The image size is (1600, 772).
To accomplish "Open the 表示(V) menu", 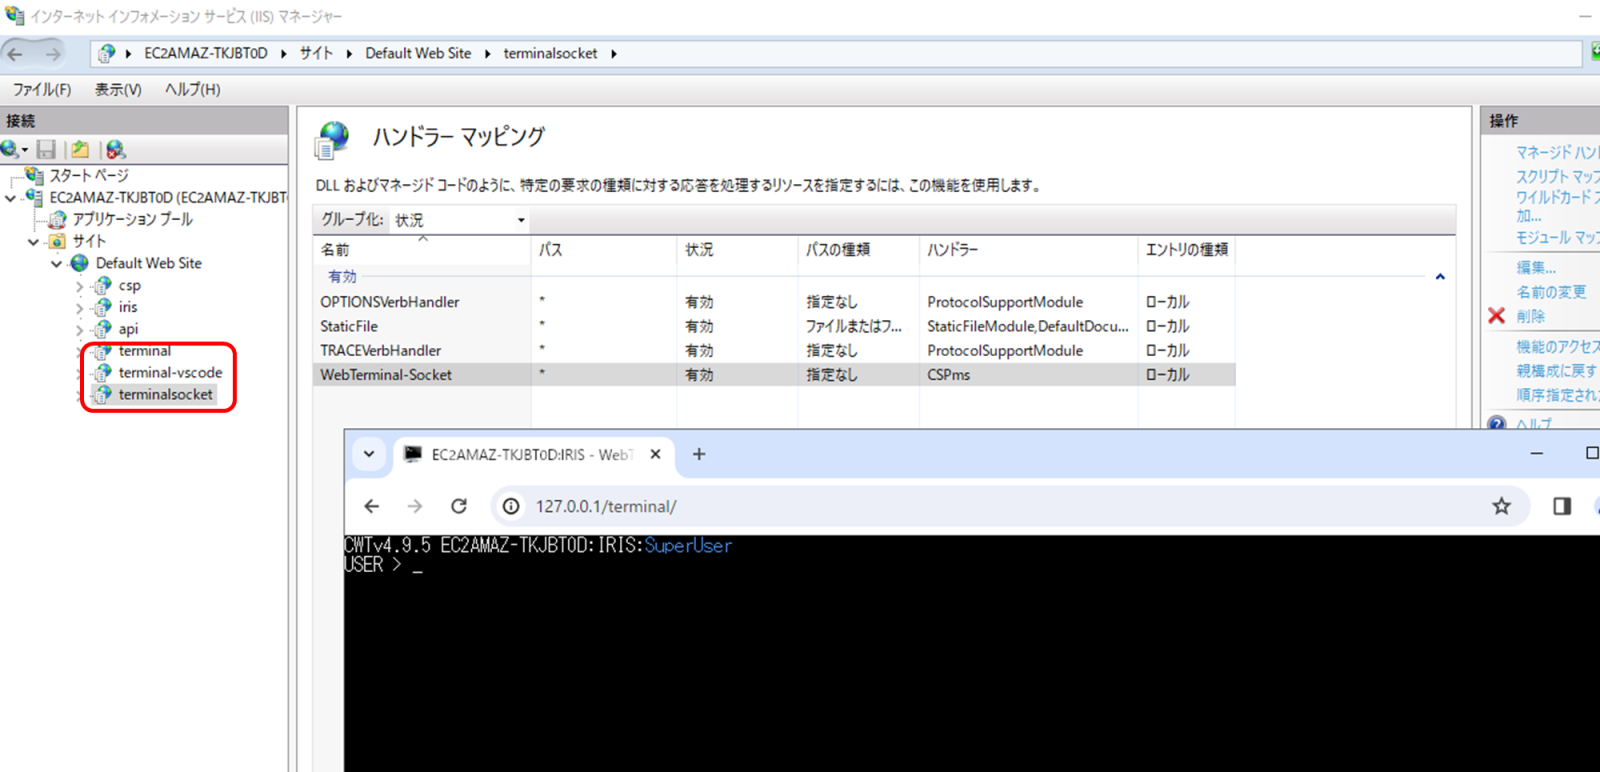I will (x=118, y=89).
